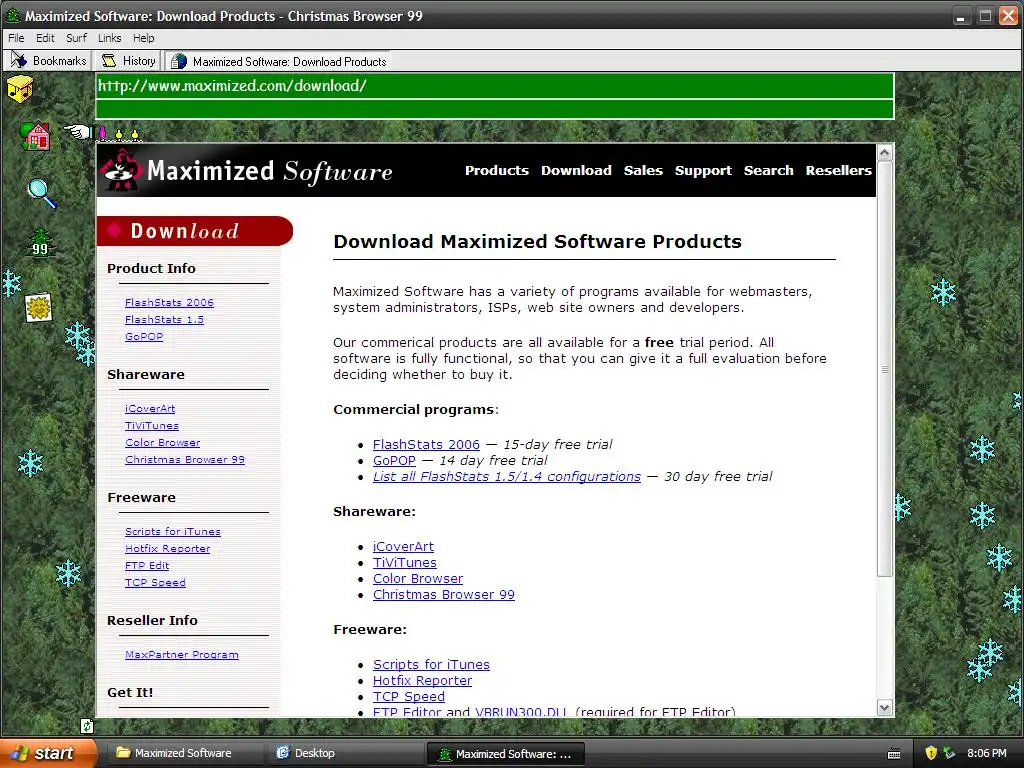
Task: Open Resellers in the site navigation
Action: tap(839, 170)
